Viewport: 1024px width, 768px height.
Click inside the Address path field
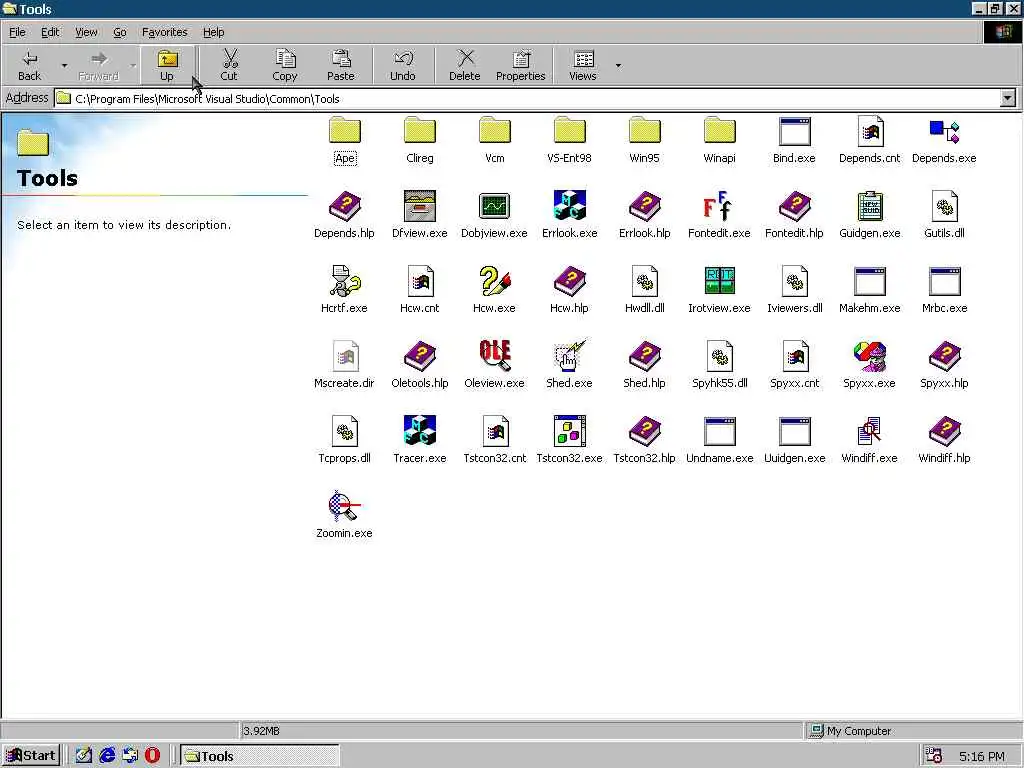526,99
